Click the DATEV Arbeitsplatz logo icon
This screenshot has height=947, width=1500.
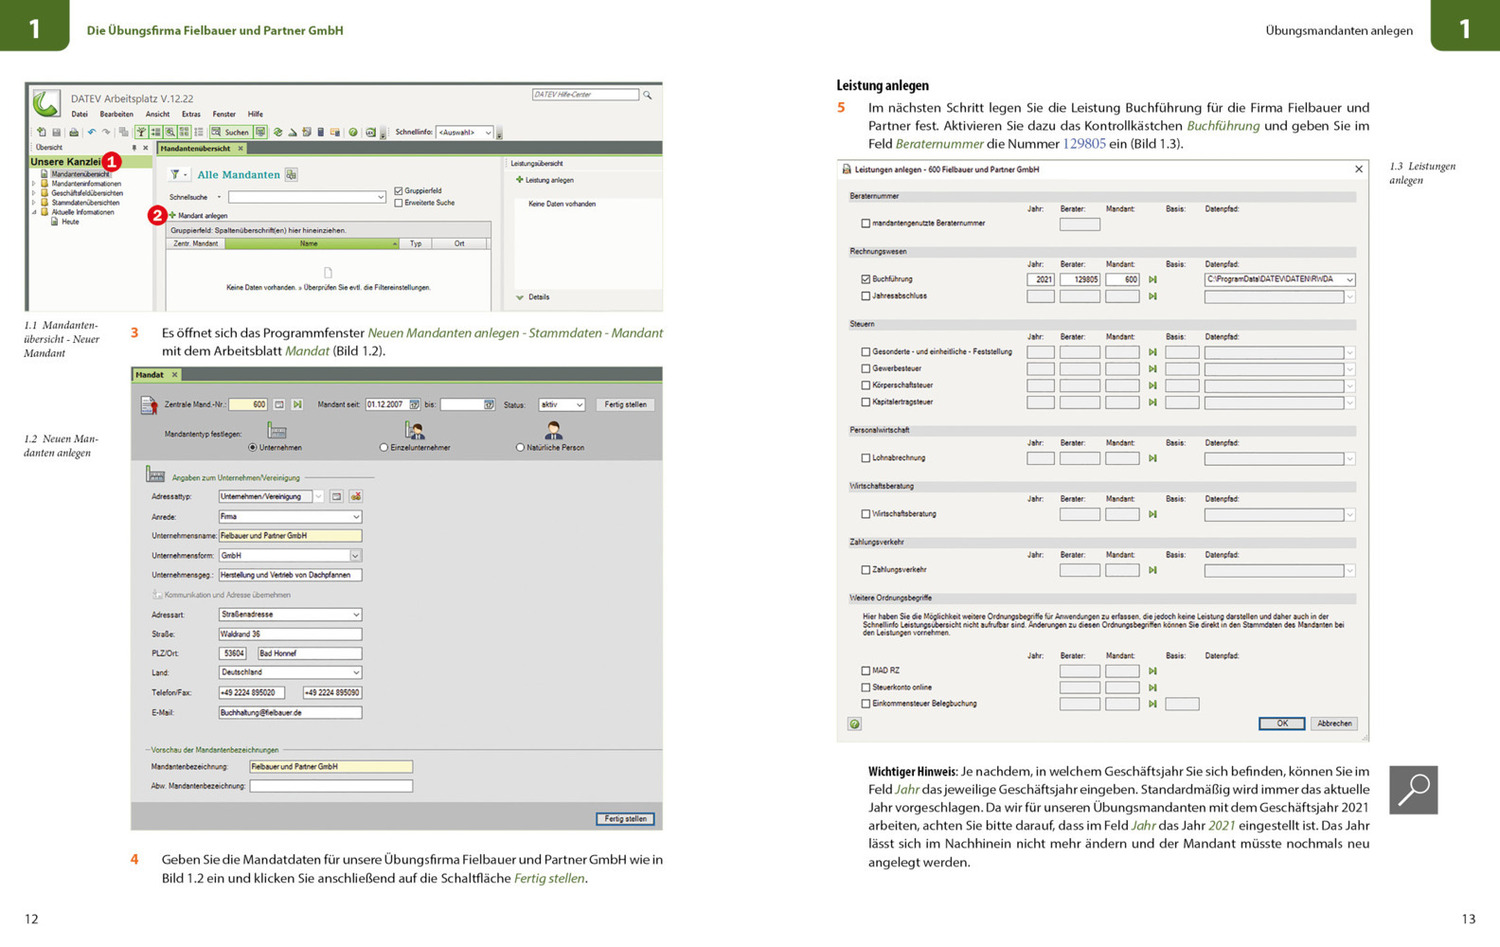46,102
